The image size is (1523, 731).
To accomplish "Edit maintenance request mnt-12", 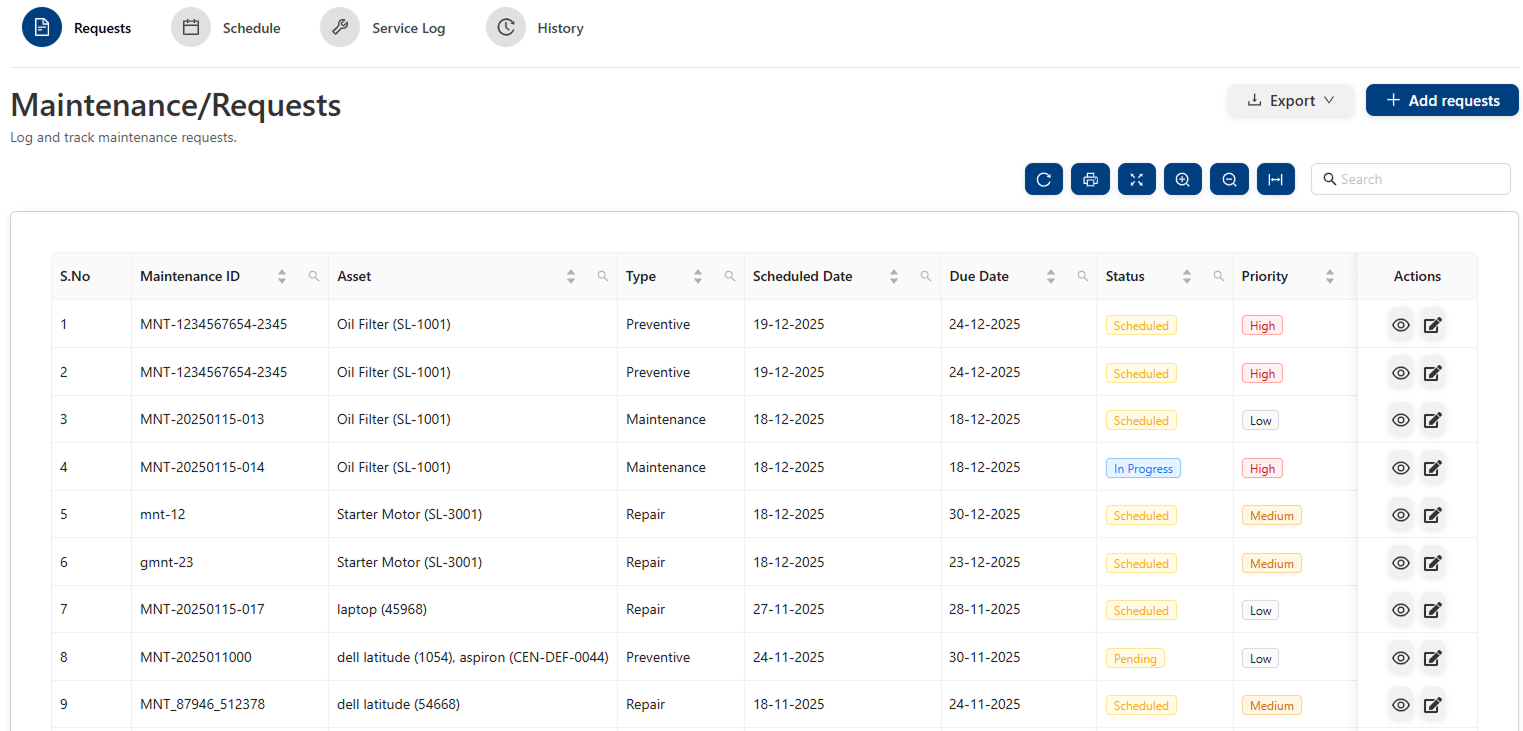I will 1432,516.
